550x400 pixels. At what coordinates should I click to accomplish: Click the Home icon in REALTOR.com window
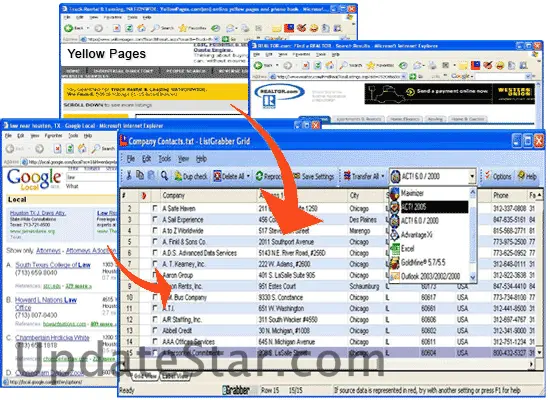coord(329,65)
